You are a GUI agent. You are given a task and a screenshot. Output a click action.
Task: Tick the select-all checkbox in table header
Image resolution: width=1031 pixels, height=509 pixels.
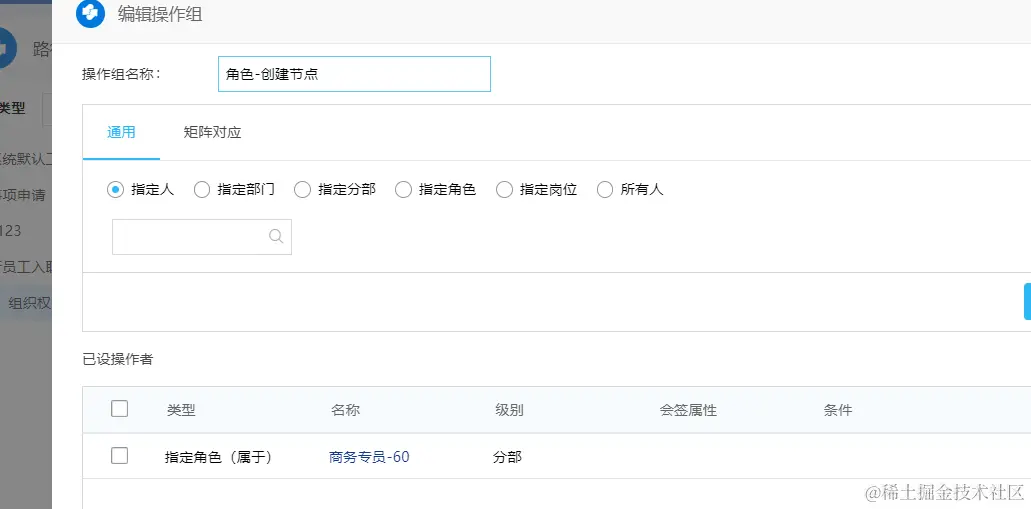click(x=120, y=409)
